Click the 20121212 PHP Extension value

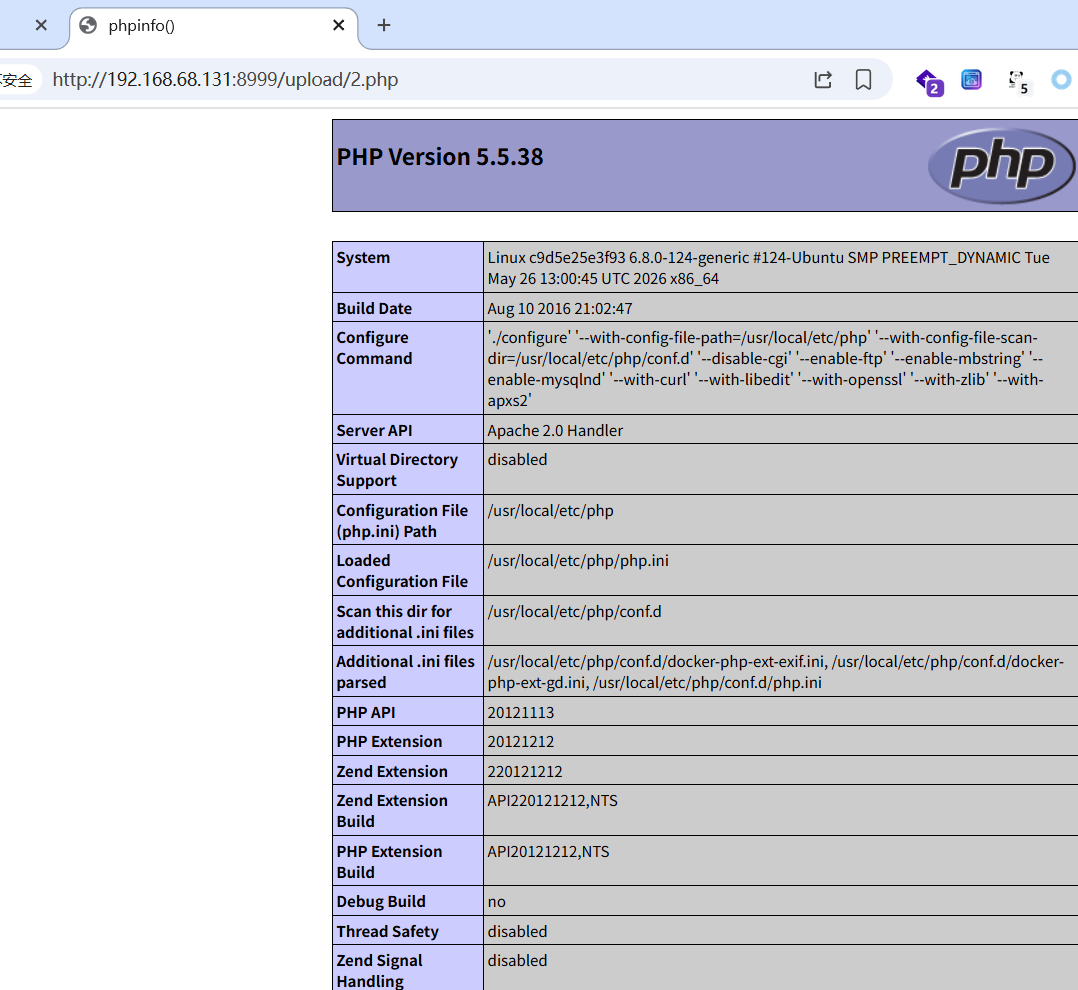coord(520,742)
